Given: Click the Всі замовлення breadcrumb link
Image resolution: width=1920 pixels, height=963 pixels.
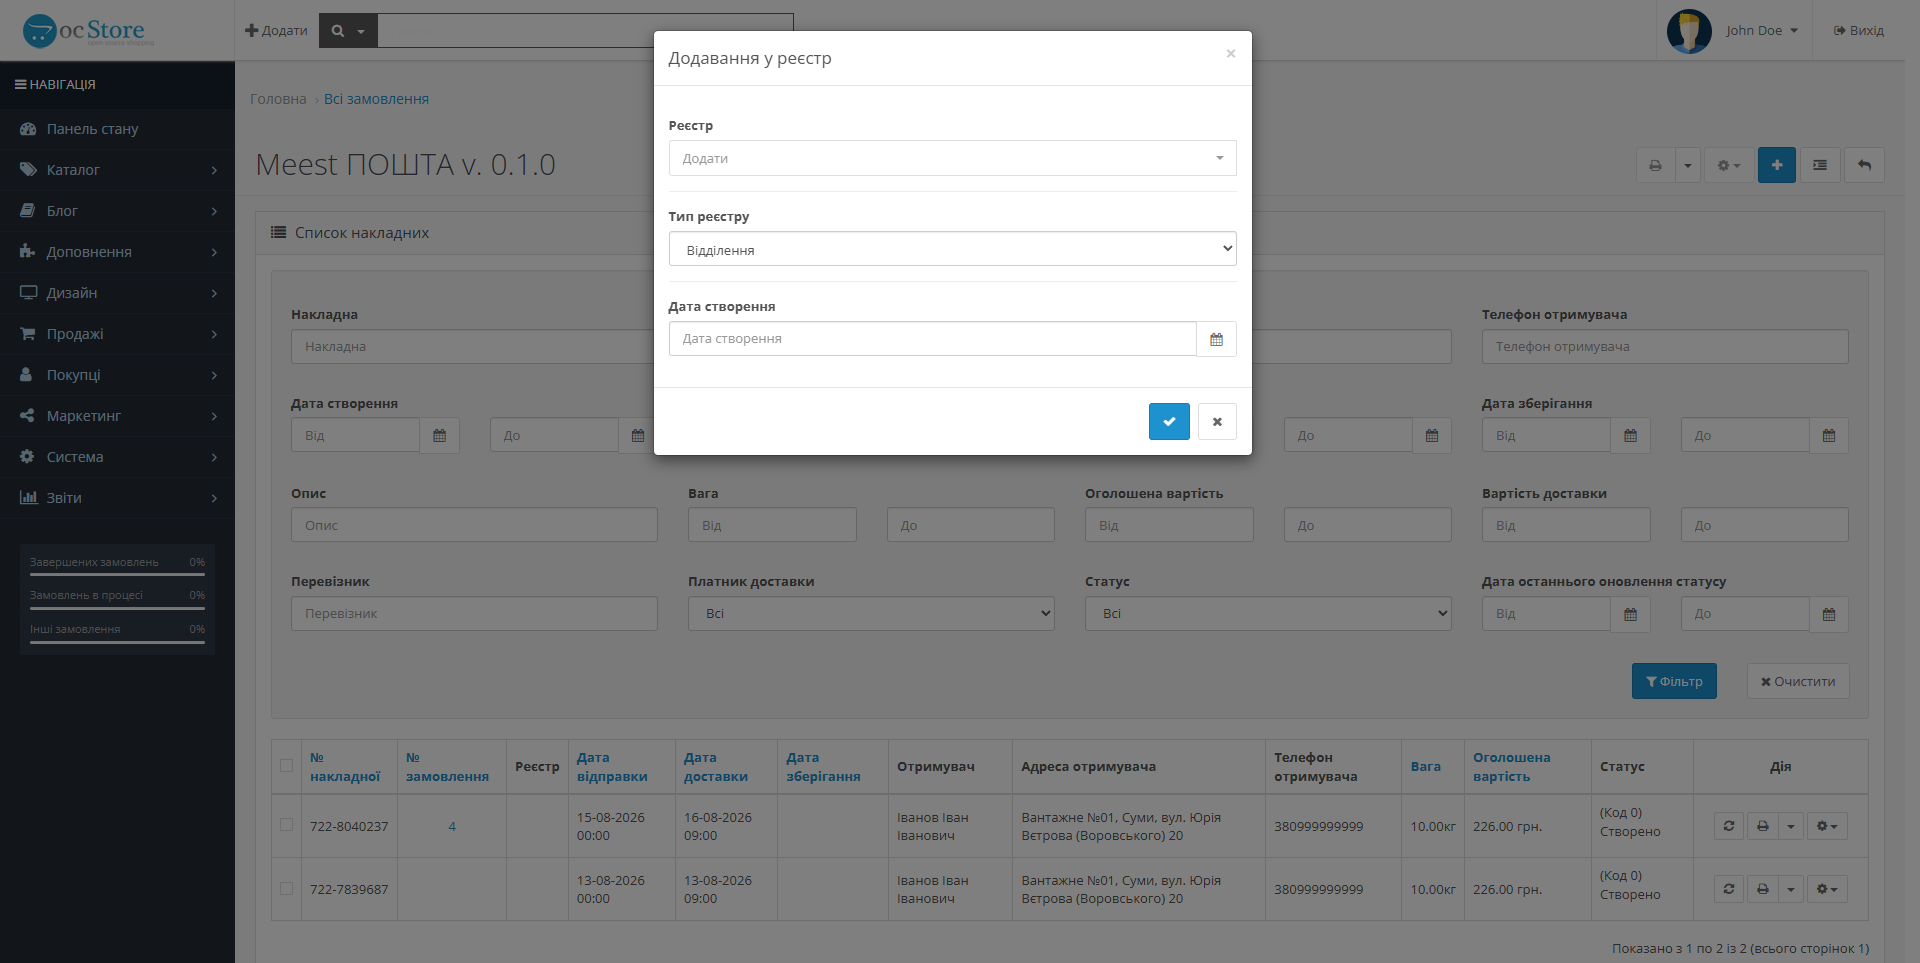Looking at the screenshot, I should 376,99.
